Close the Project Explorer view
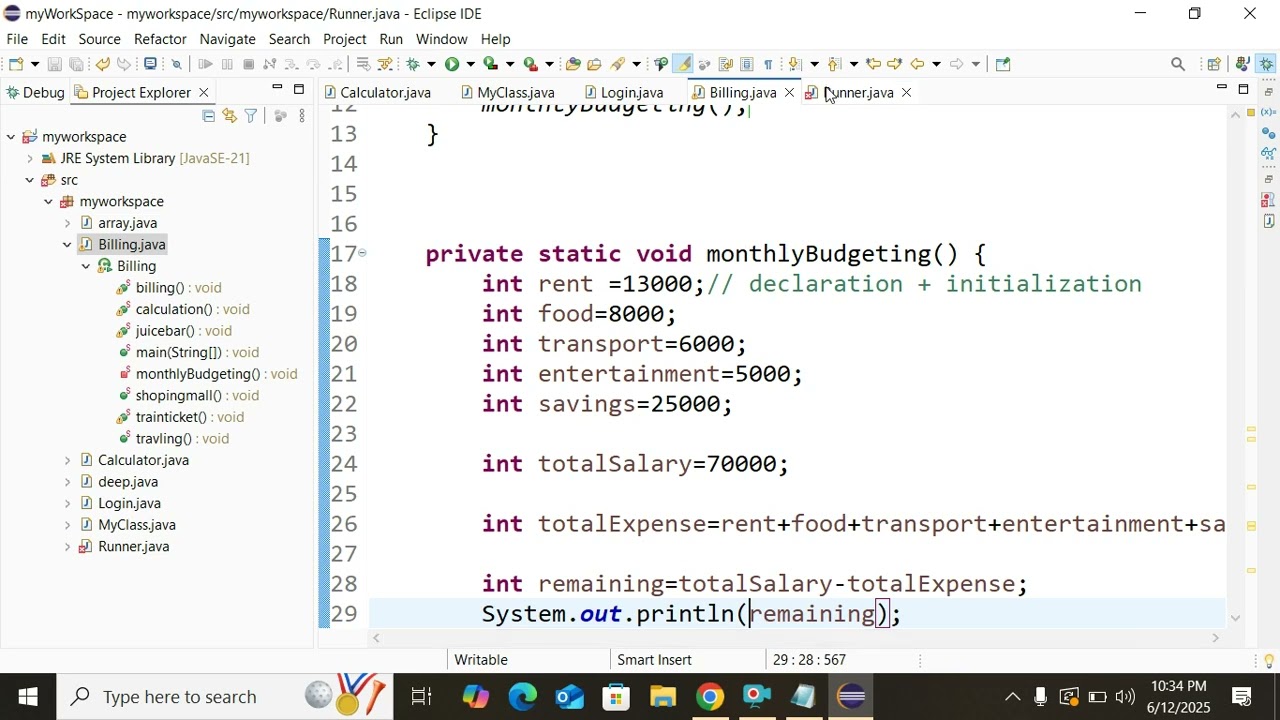This screenshot has height=720, width=1280. (203, 92)
